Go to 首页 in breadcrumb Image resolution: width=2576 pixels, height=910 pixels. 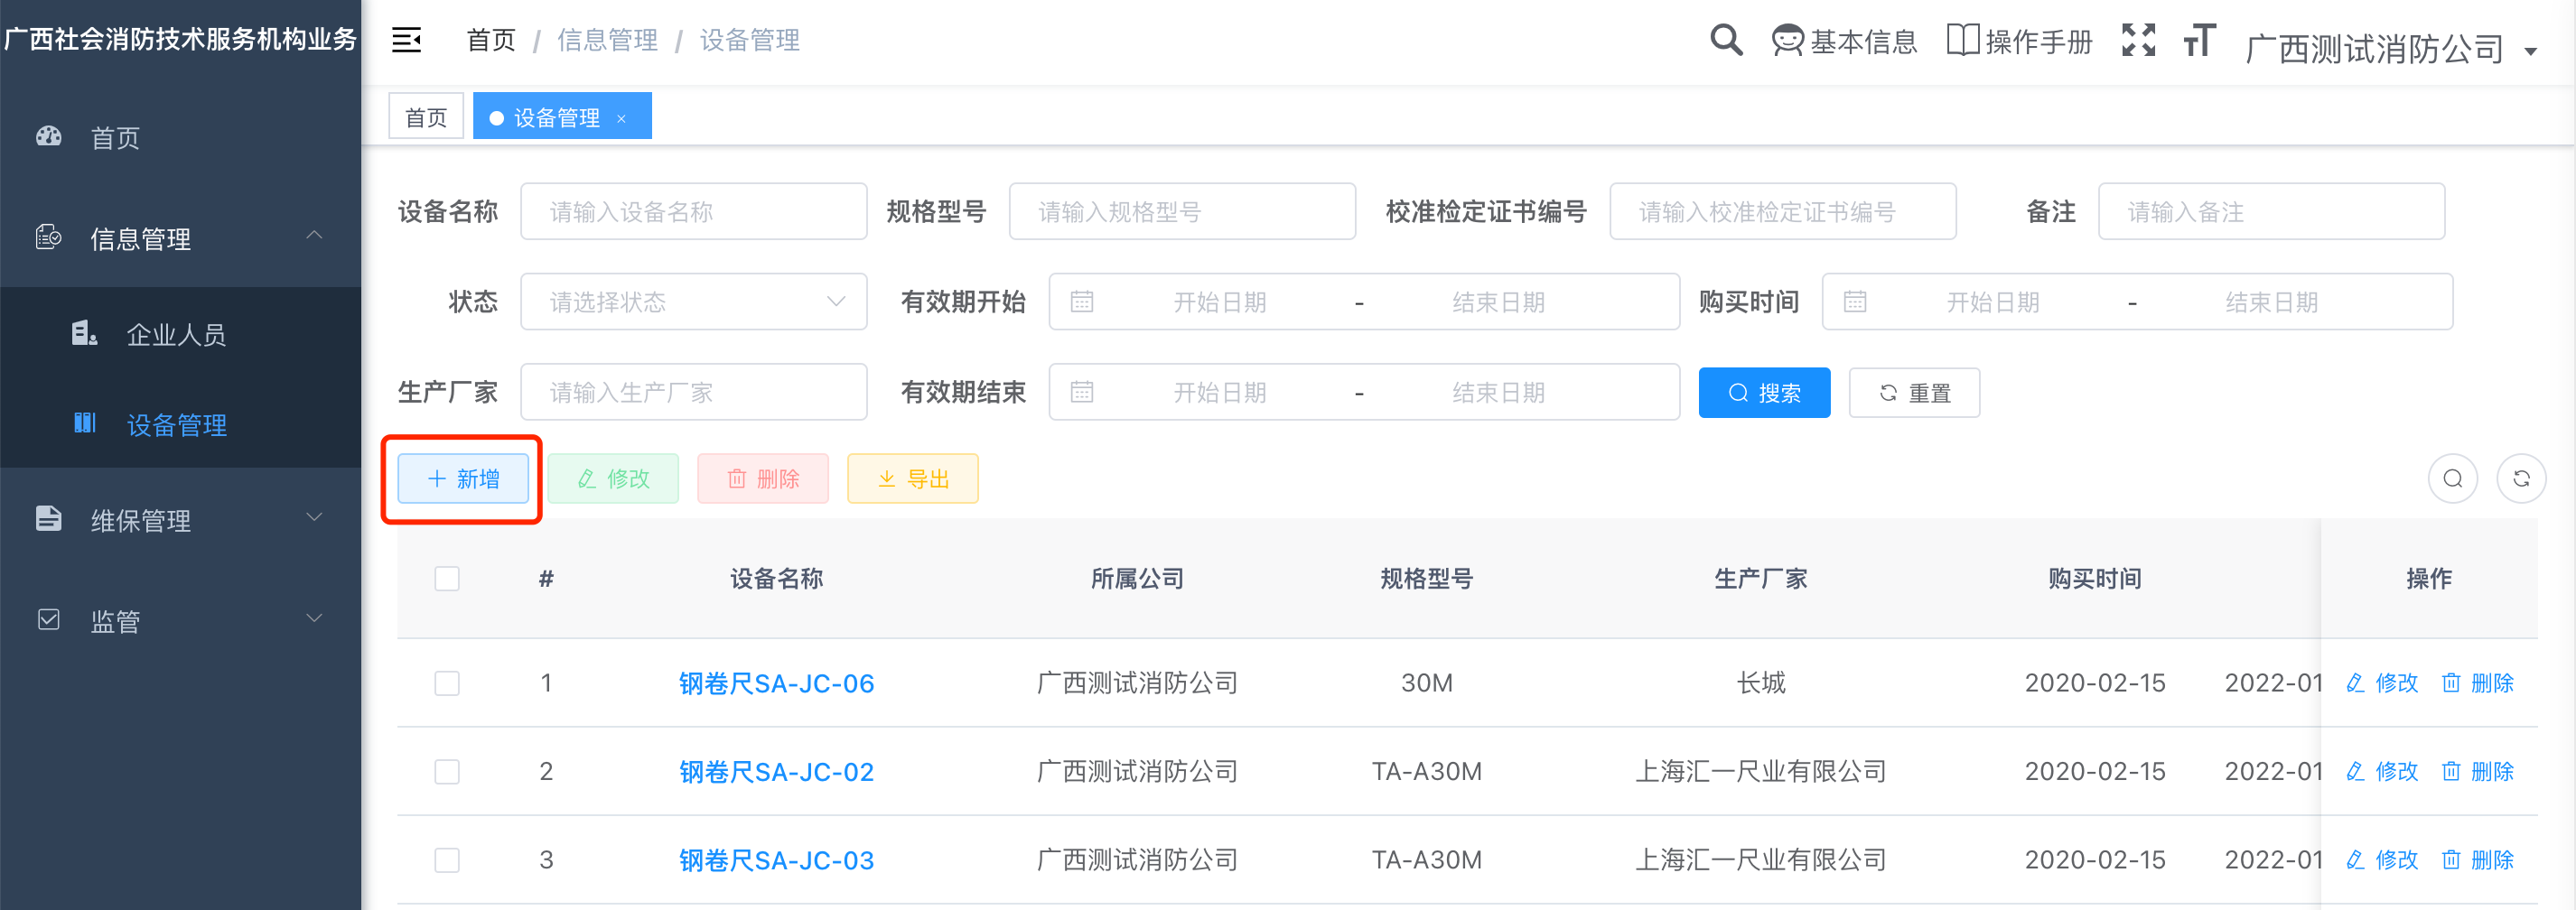click(491, 40)
